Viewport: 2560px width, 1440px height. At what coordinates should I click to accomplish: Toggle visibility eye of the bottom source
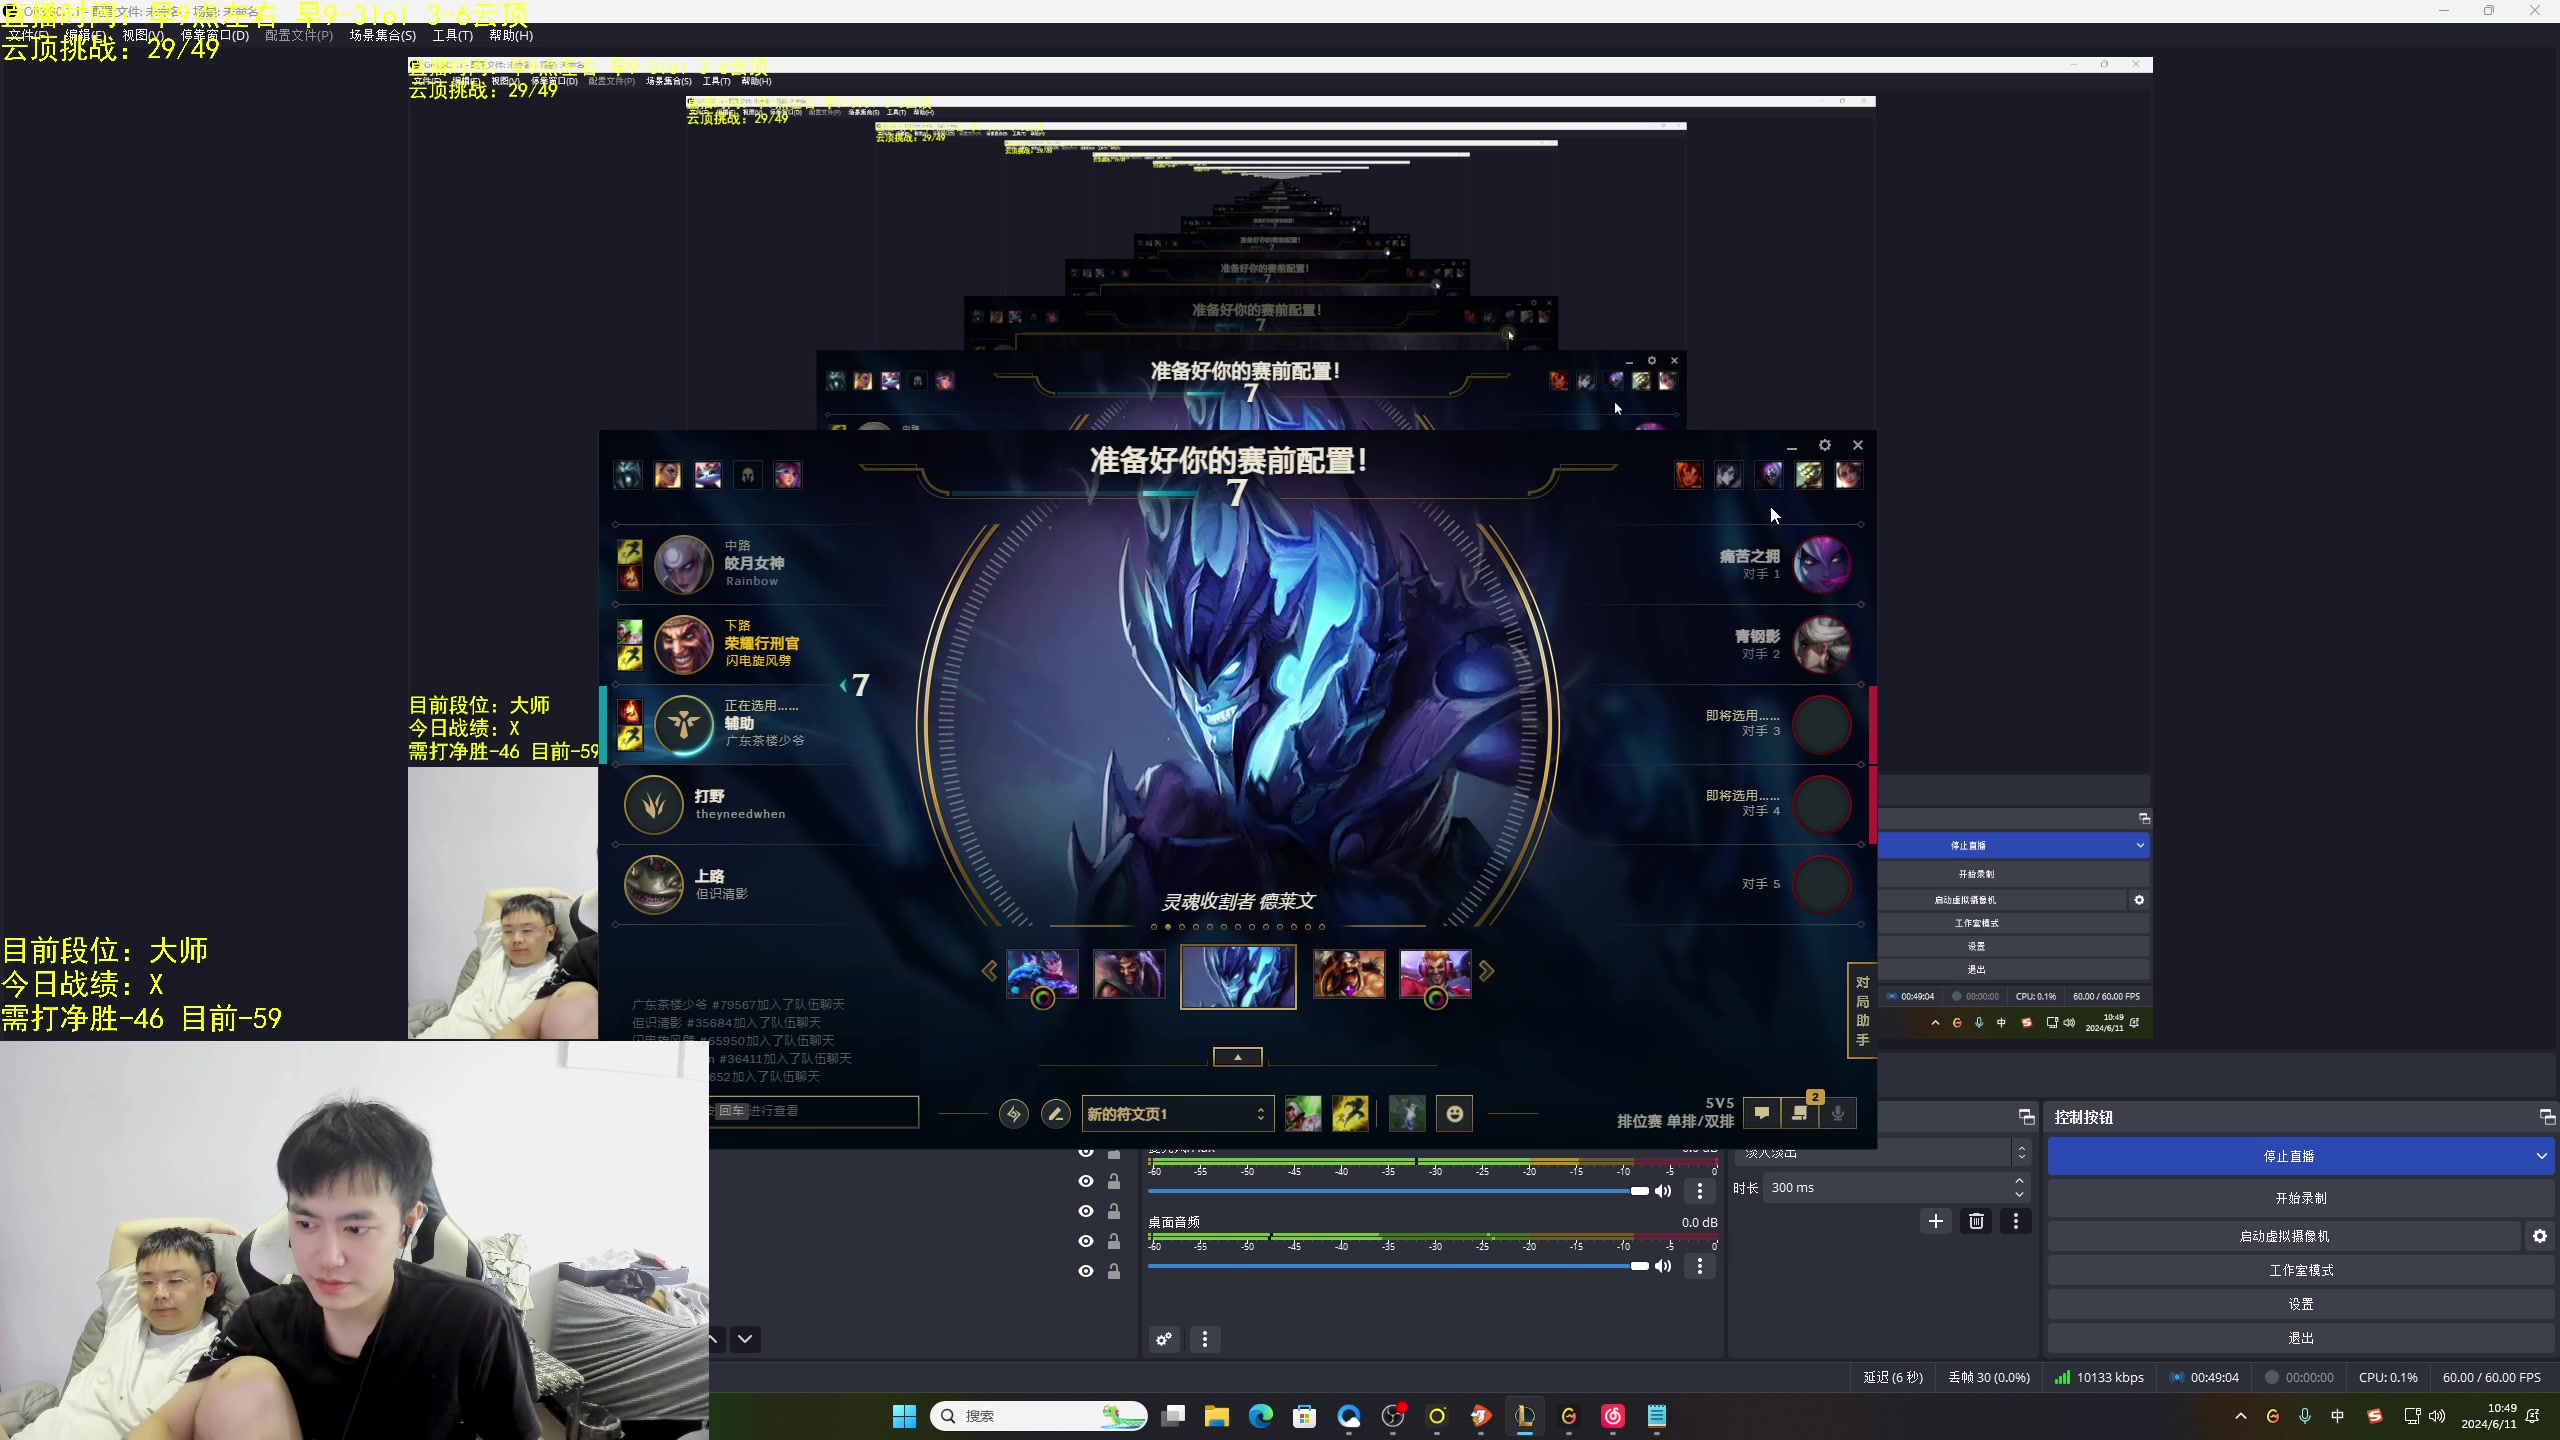[1086, 1271]
